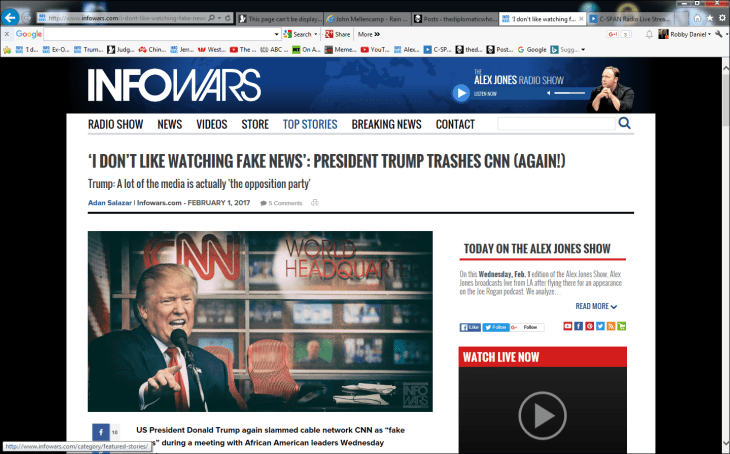
Task: Expand the toolbar More chevron
Action: (369, 34)
